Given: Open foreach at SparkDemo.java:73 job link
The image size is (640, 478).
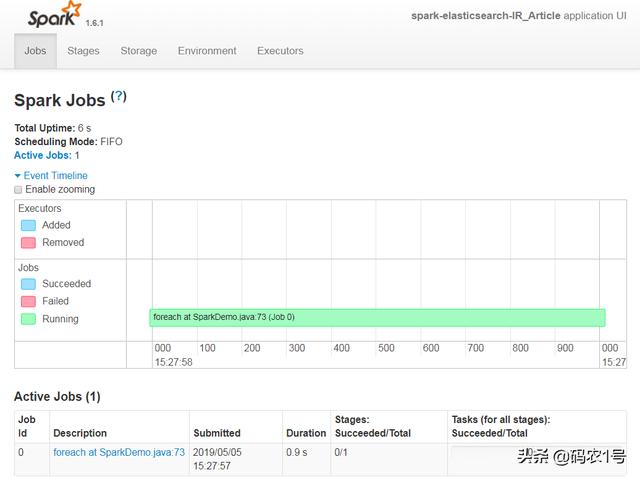Looking at the screenshot, I should (x=119, y=452).
